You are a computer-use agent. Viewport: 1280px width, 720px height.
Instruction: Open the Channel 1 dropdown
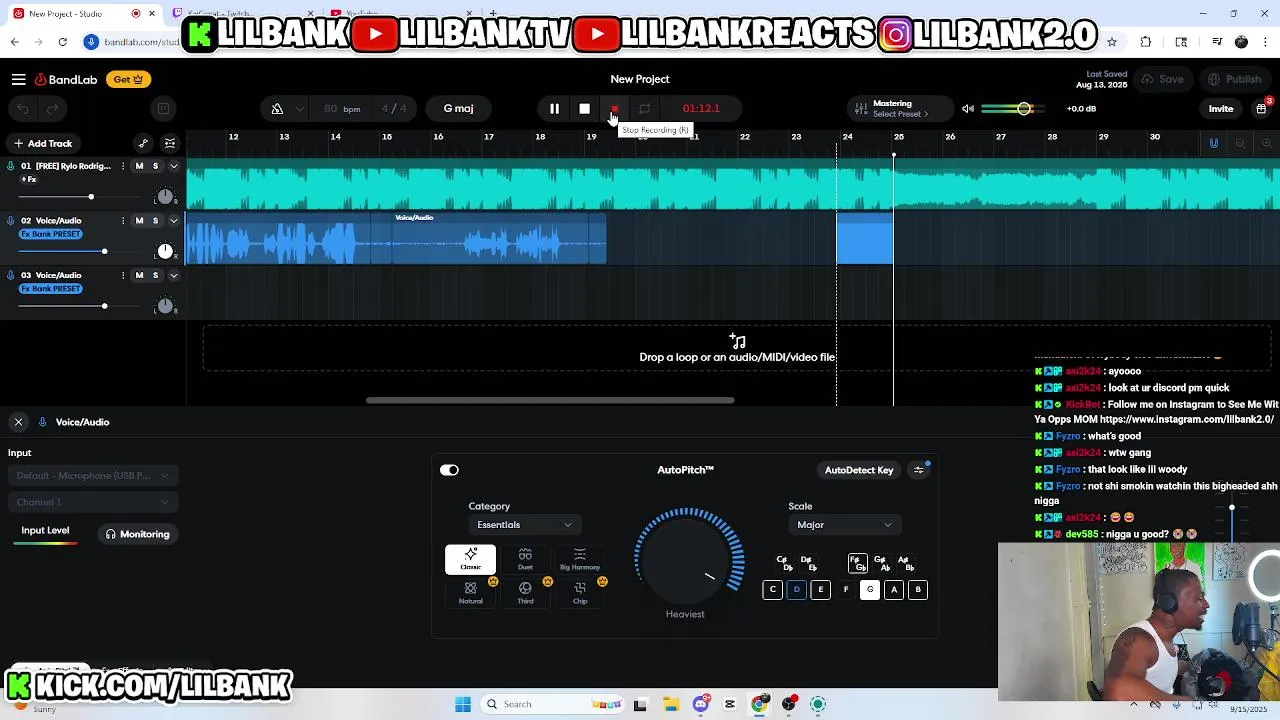pos(93,502)
